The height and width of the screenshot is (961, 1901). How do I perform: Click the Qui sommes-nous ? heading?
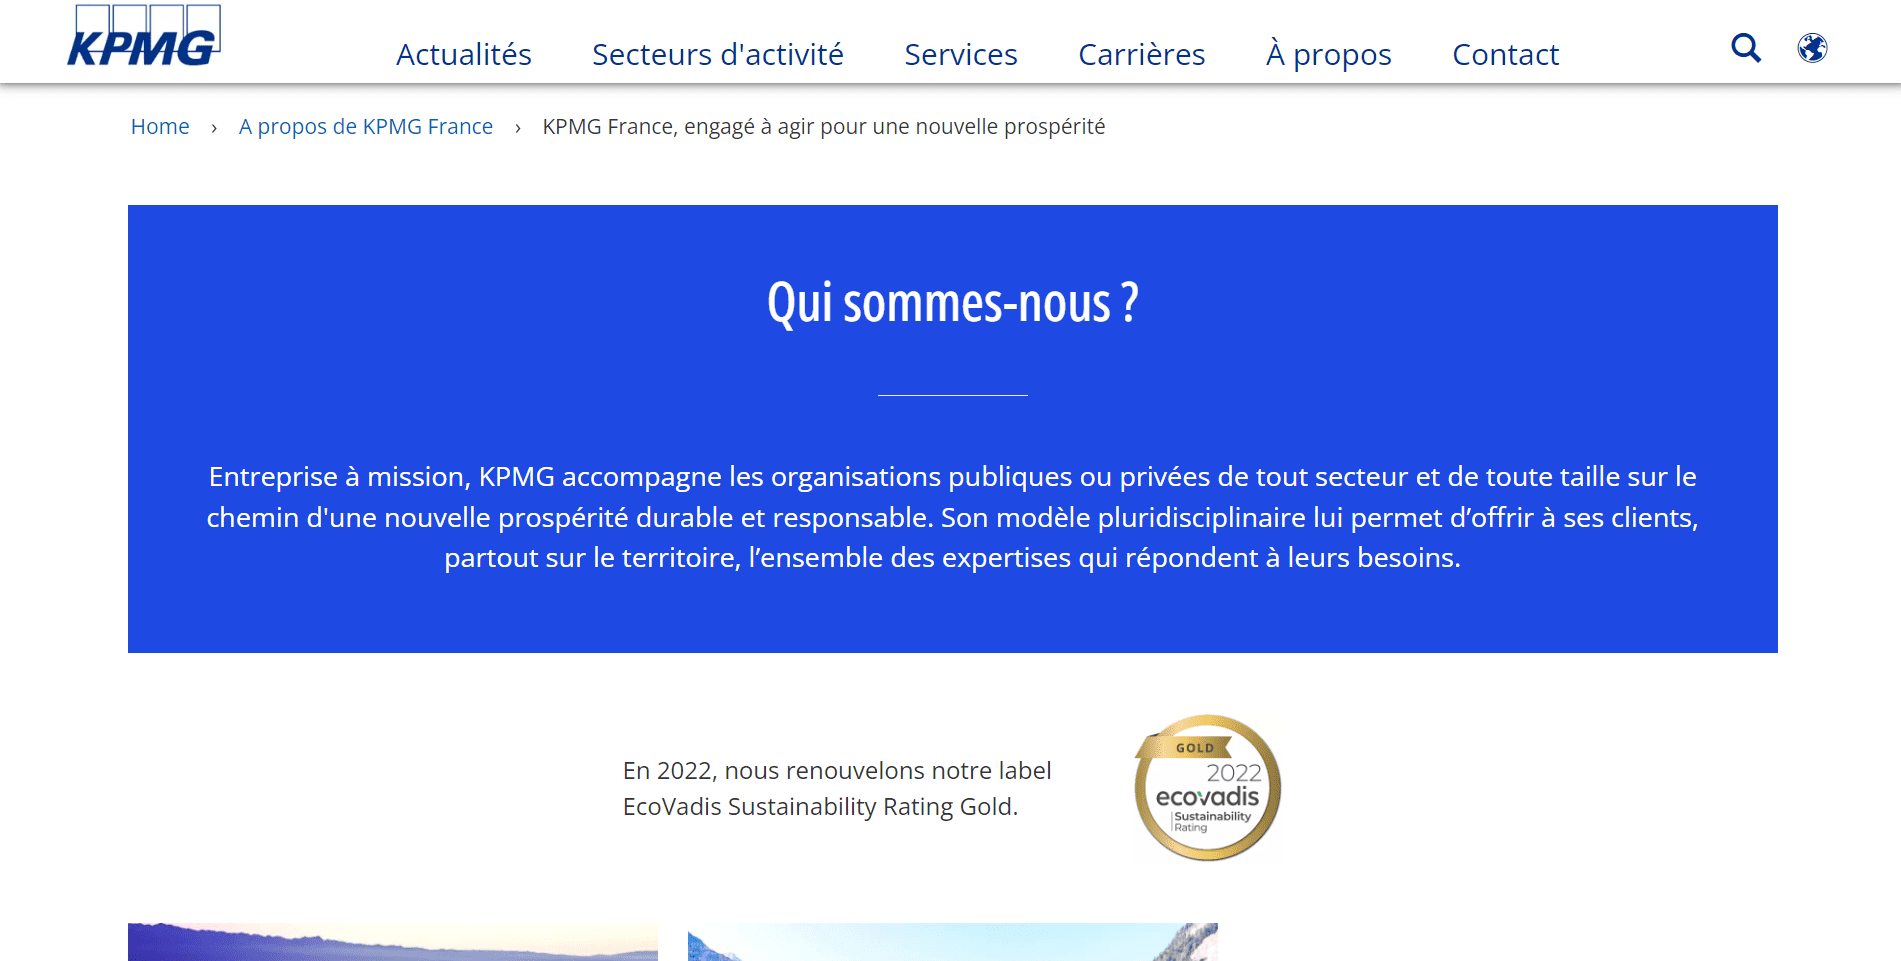953,303
